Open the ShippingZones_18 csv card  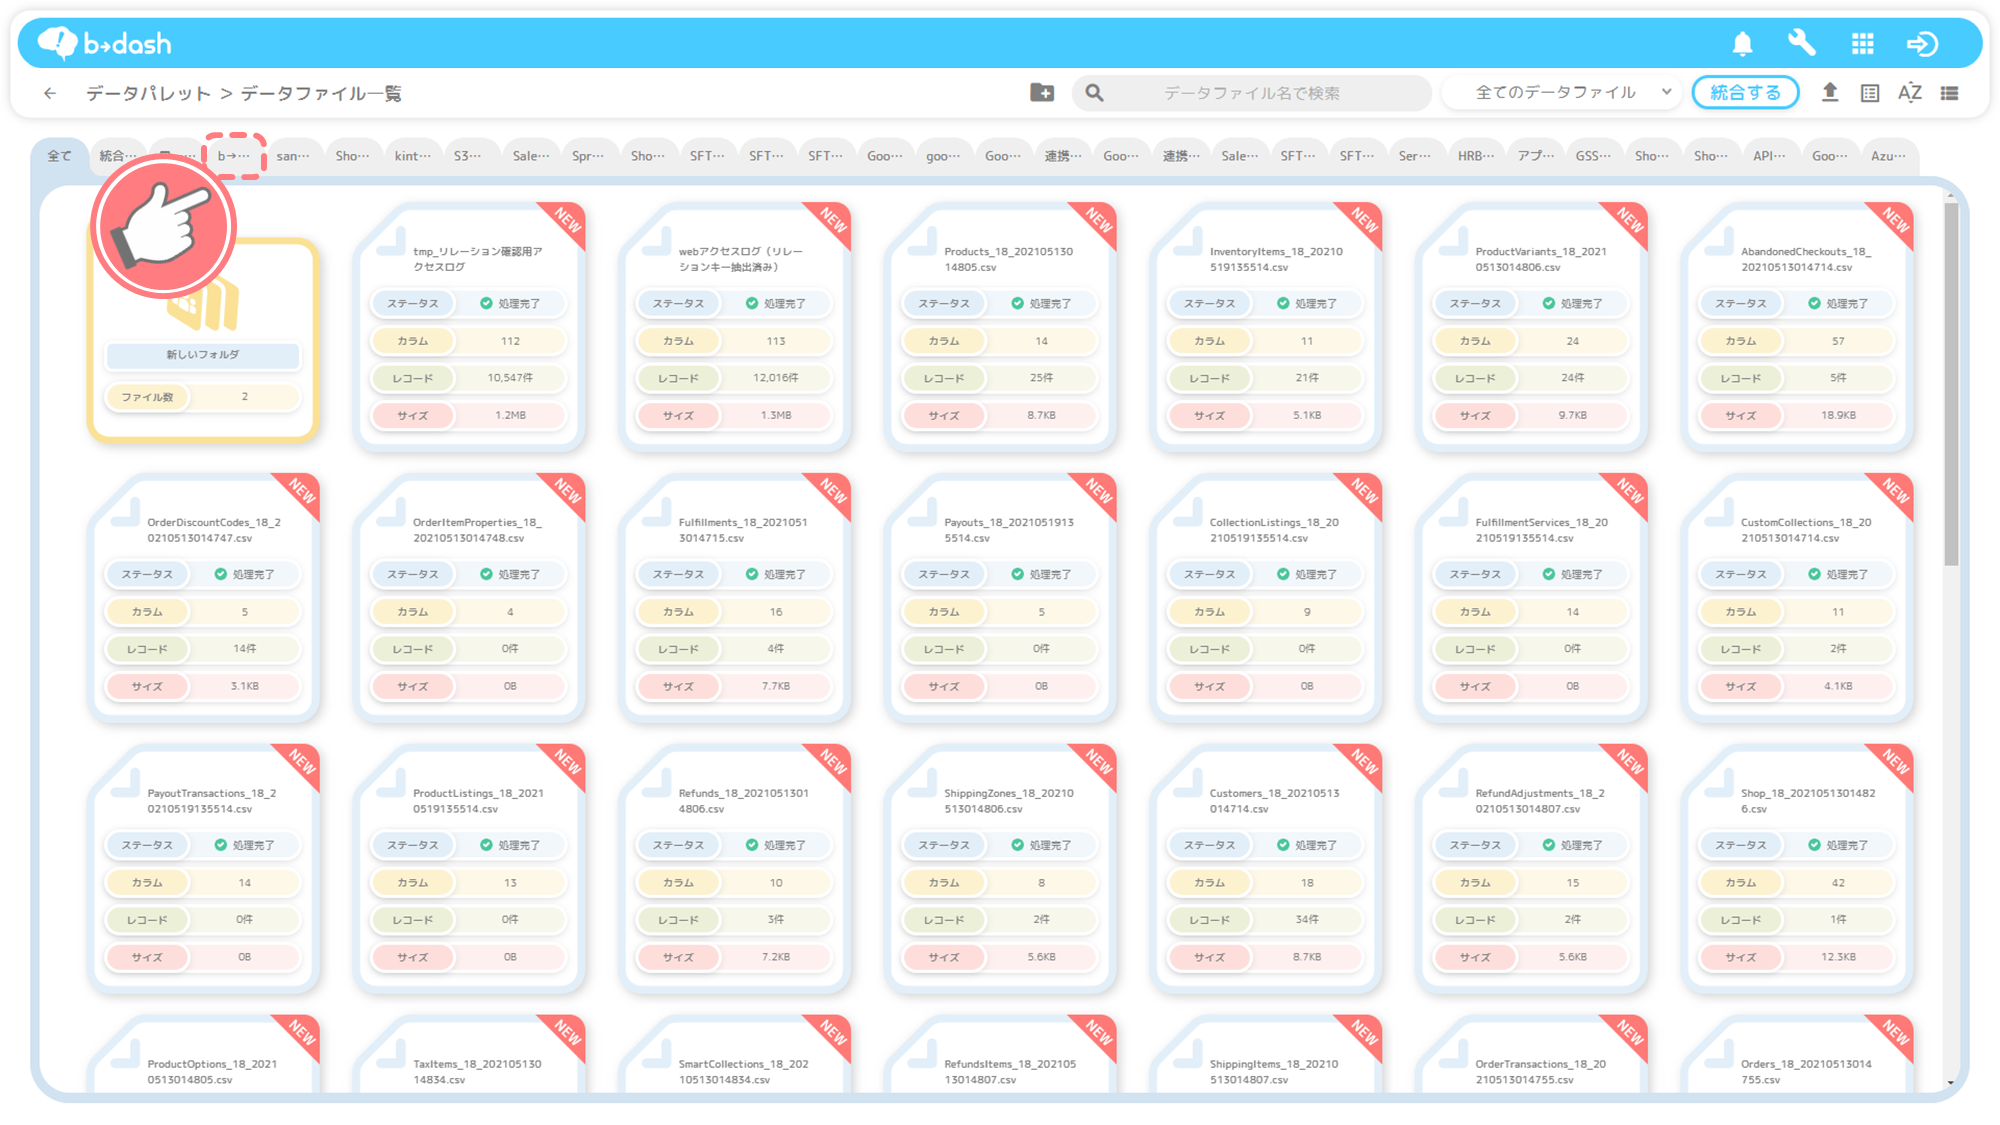point(1000,870)
